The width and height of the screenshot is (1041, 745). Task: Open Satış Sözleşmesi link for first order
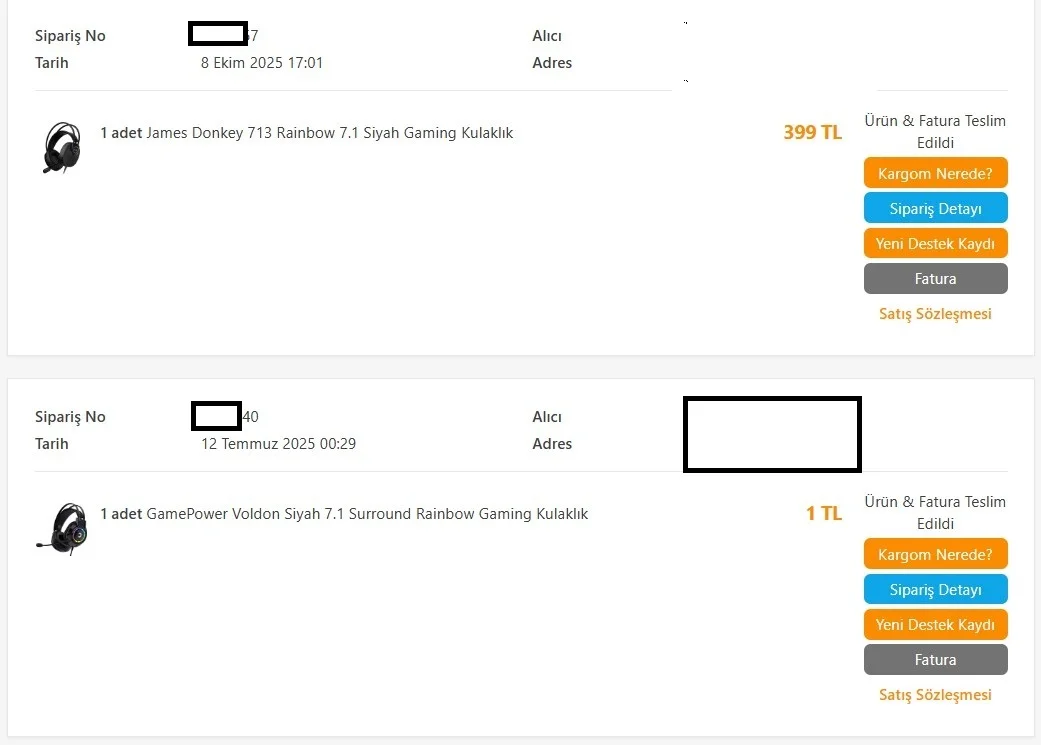click(x=935, y=314)
